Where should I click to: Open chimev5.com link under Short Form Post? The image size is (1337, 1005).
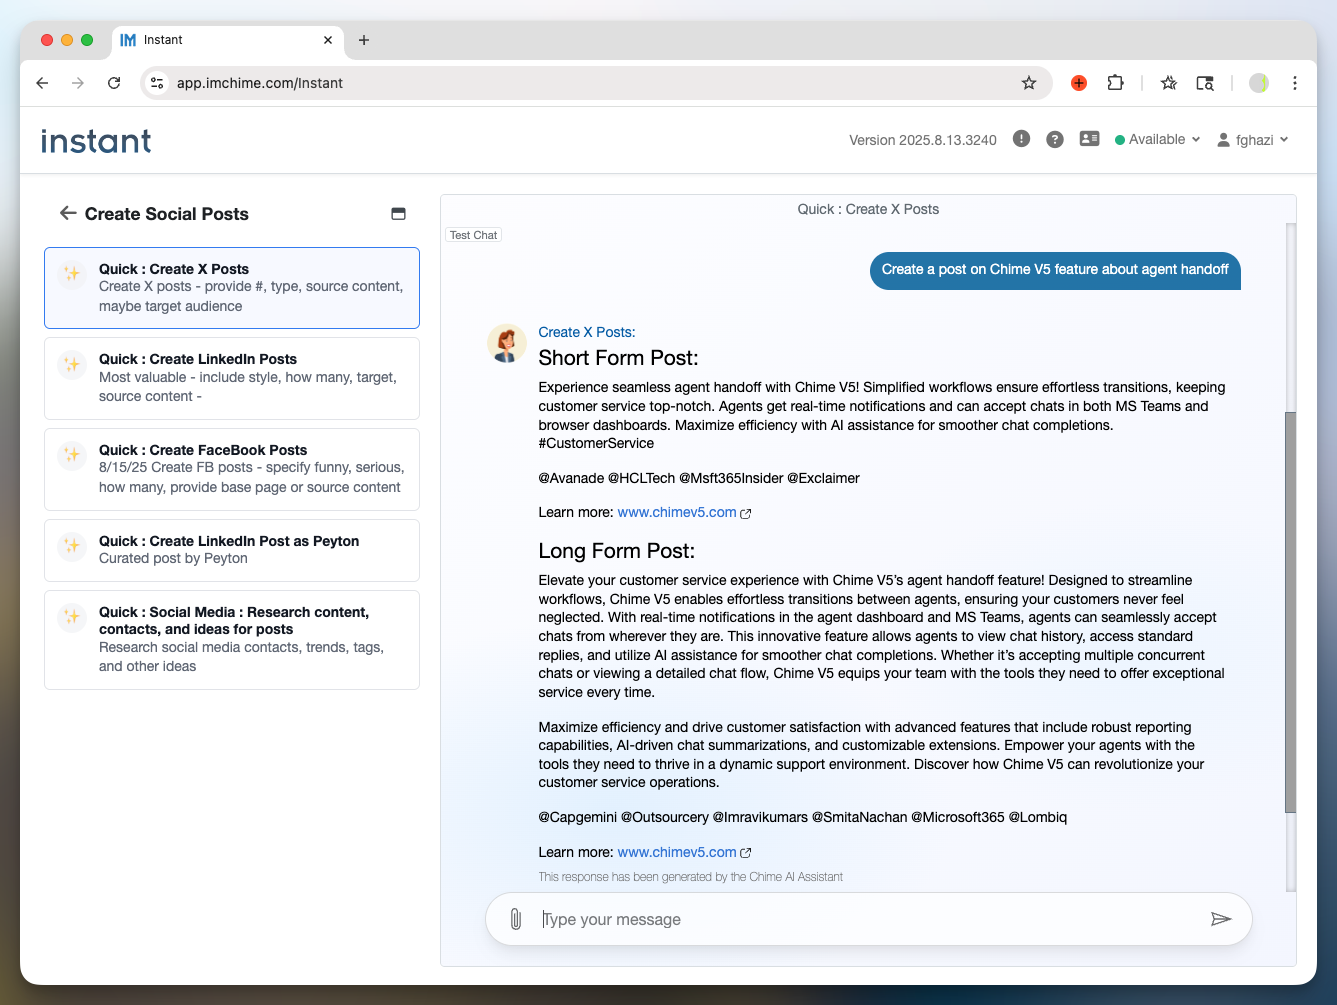[x=677, y=512]
